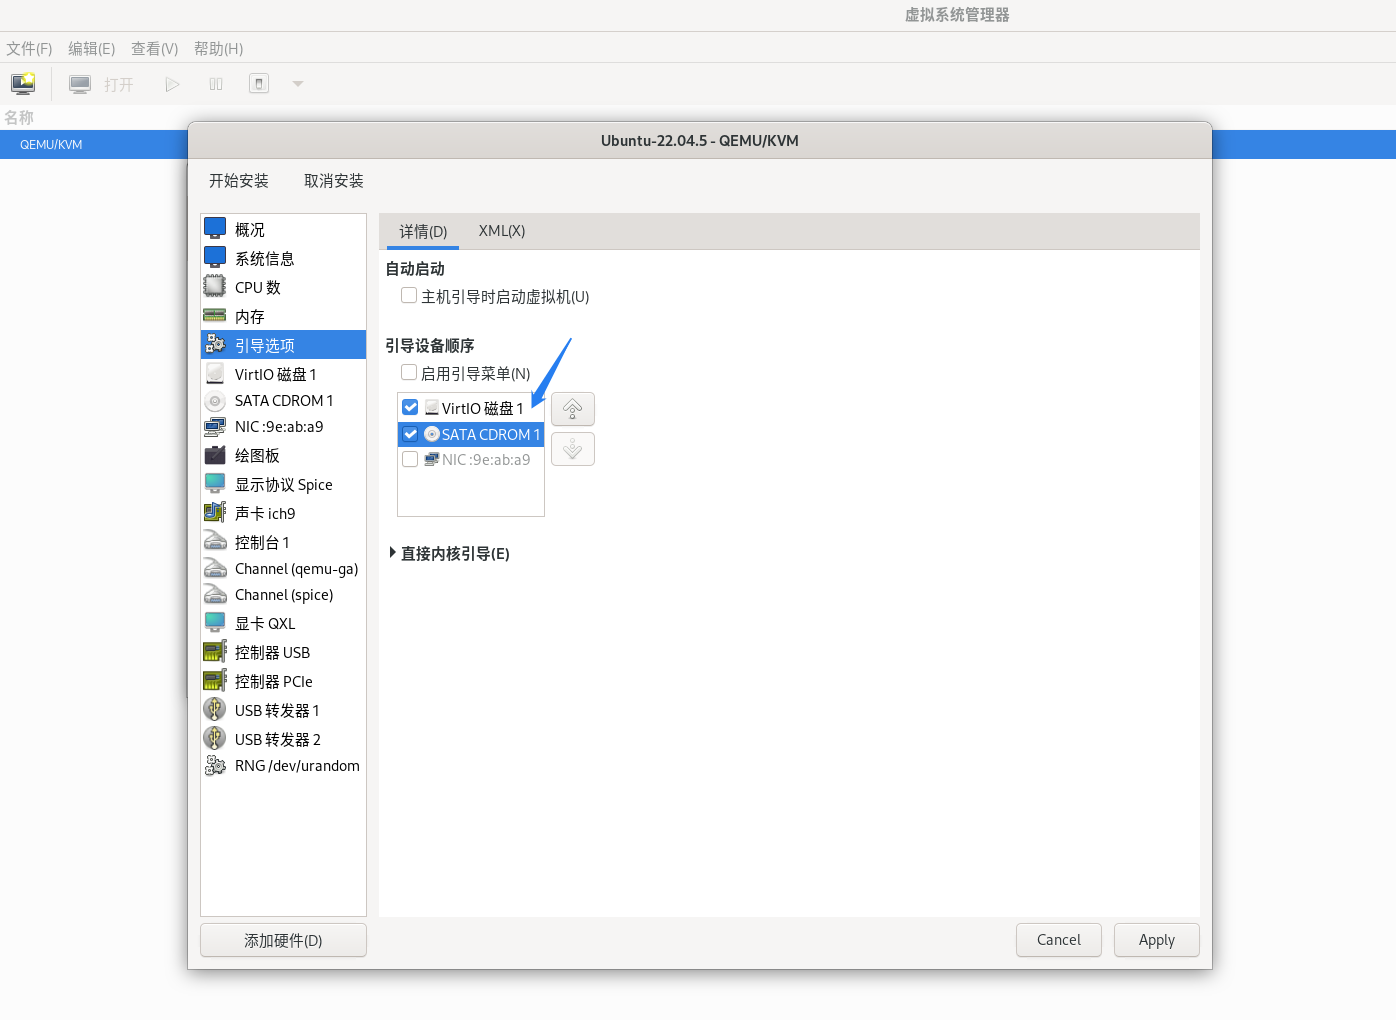Image resolution: width=1396 pixels, height=1020 pixels.
Task: Select 控制器 USB controller icon
Action: [215, 652]
